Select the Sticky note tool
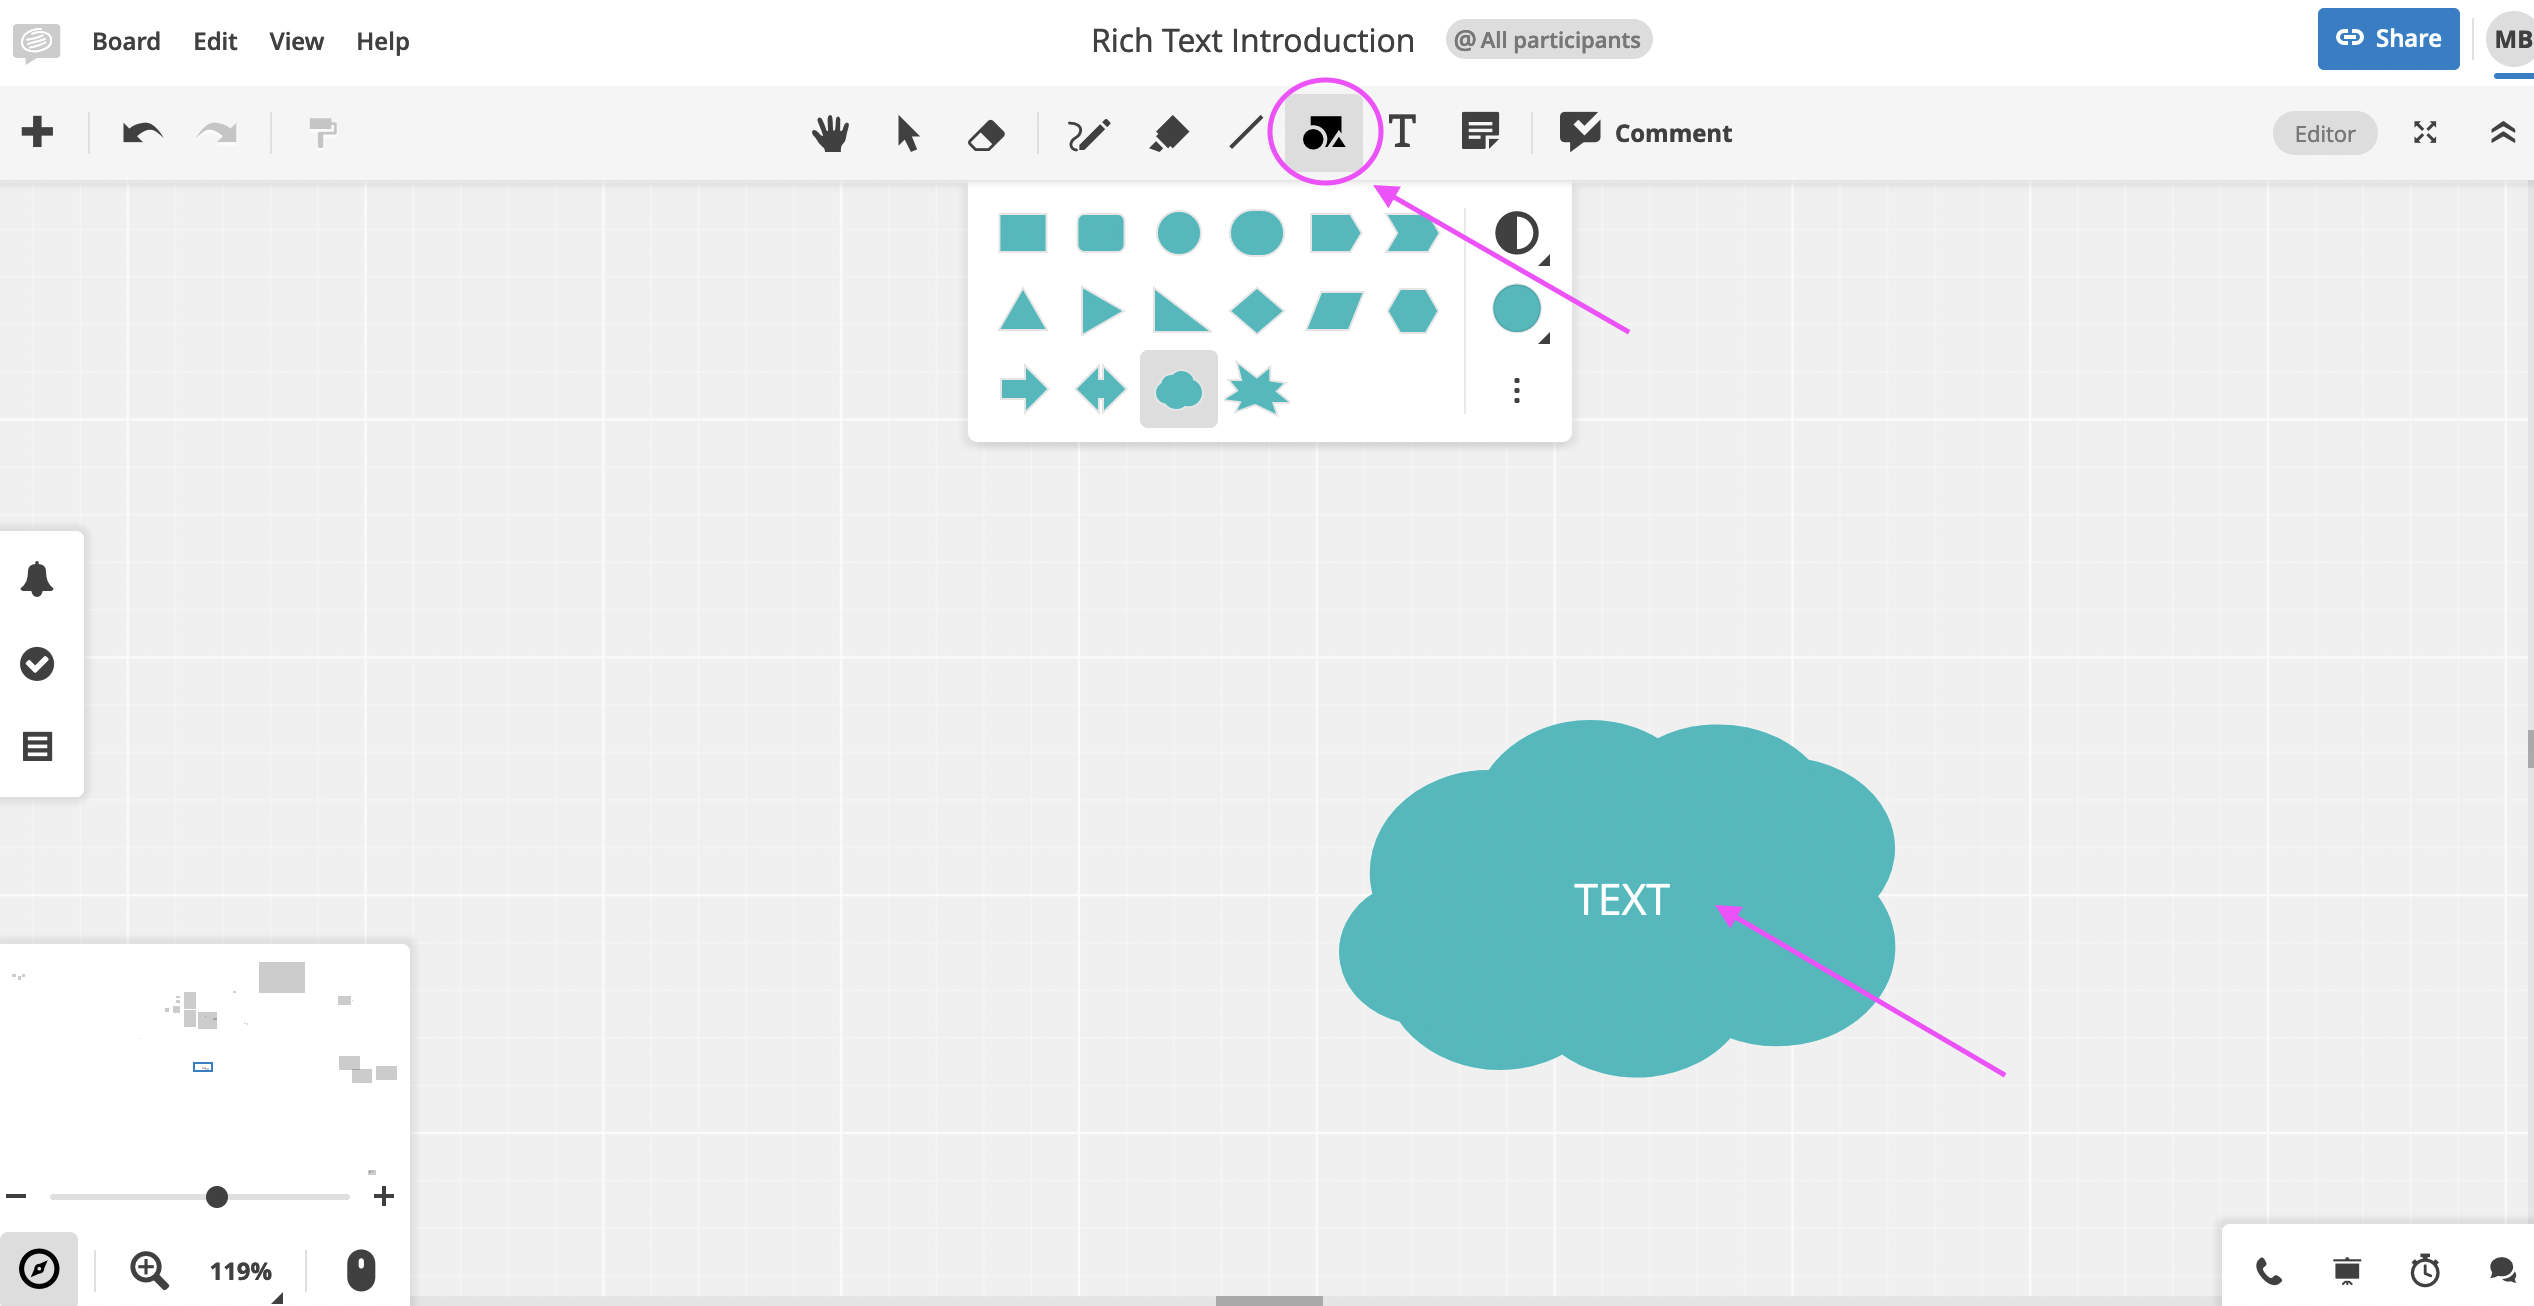Screen dimensions: 2534x1306 [1479, 132]
